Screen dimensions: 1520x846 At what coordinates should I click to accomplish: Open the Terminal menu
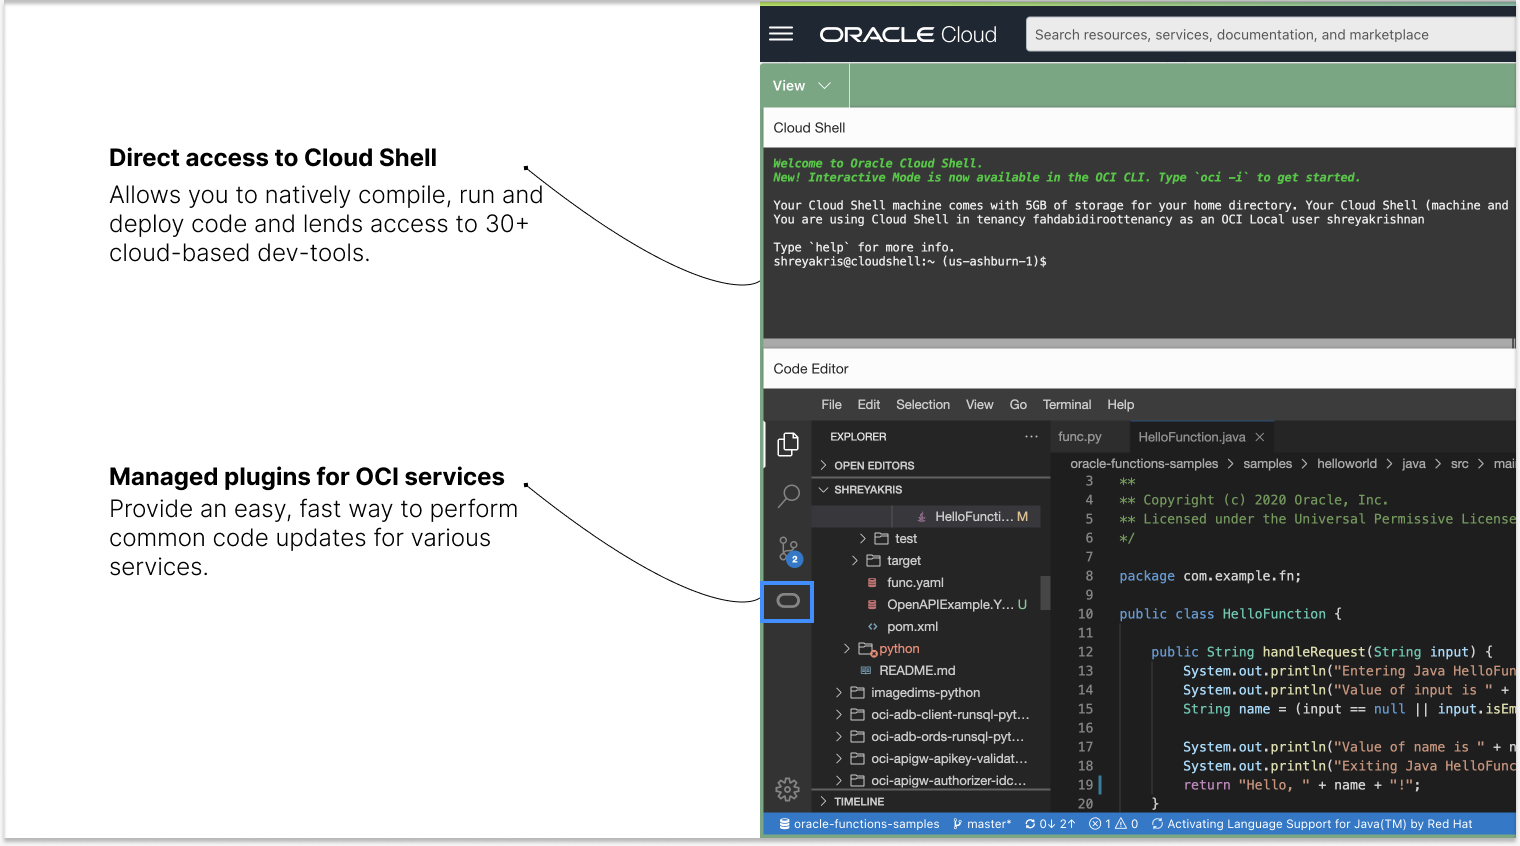pos(1066,404)
